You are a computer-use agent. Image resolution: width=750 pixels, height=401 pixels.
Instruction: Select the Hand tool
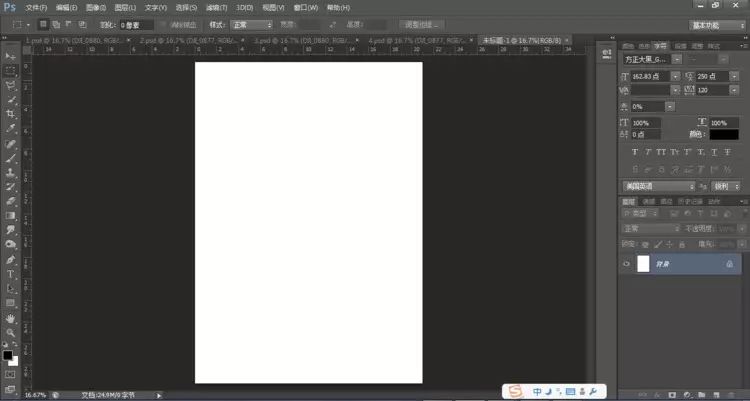(x=10, y=319)
